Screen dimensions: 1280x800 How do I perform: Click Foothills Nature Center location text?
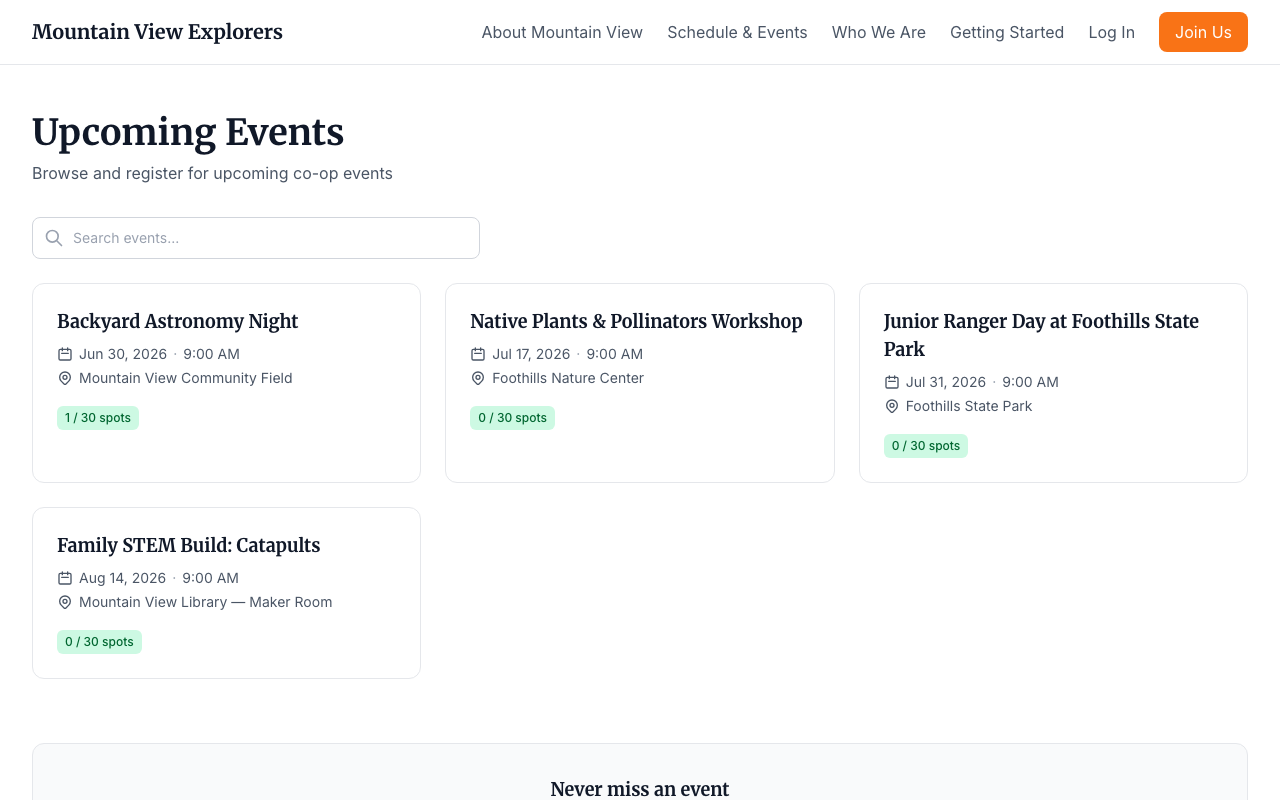coord(568,378)
